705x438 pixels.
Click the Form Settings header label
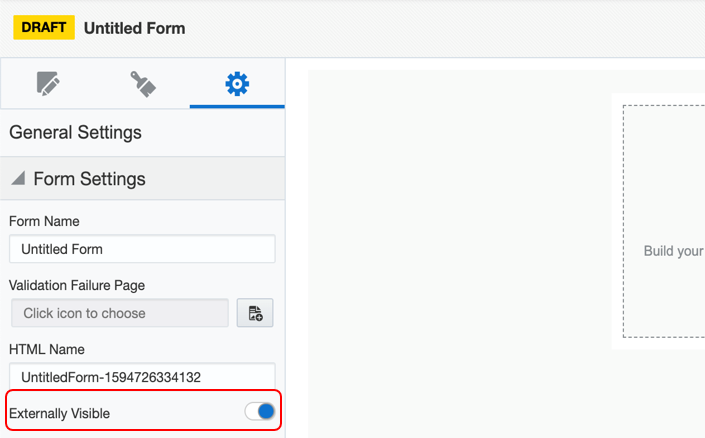(89, 179)
